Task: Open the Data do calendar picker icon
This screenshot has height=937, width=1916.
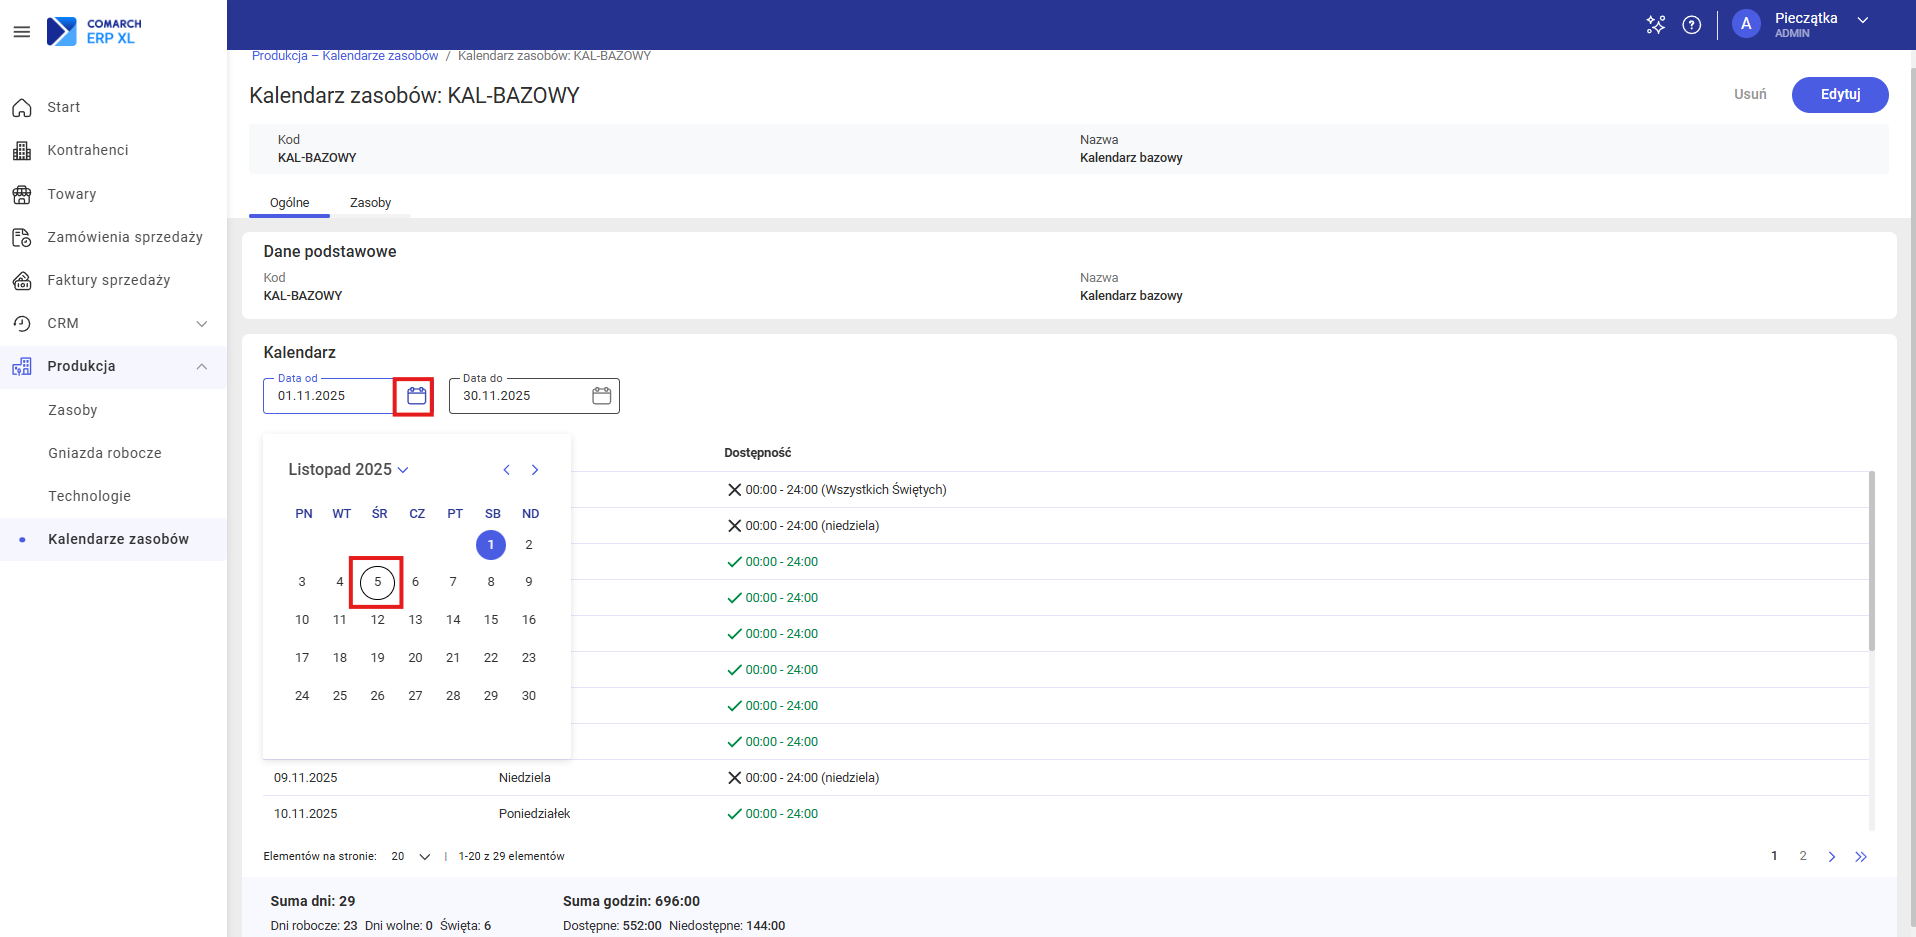Action: (x=601, y=396)
